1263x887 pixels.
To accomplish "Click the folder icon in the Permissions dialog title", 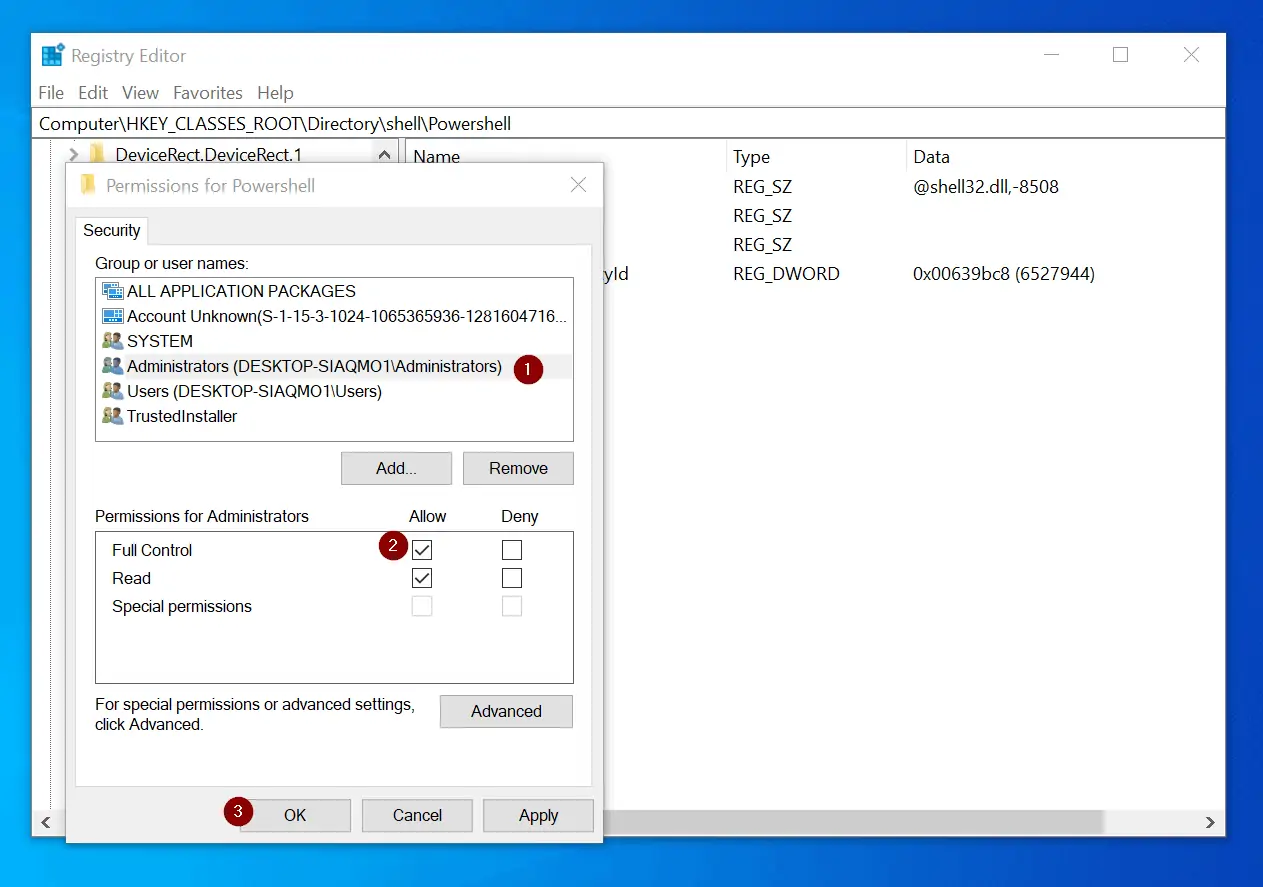I will (x=88, y=185).
